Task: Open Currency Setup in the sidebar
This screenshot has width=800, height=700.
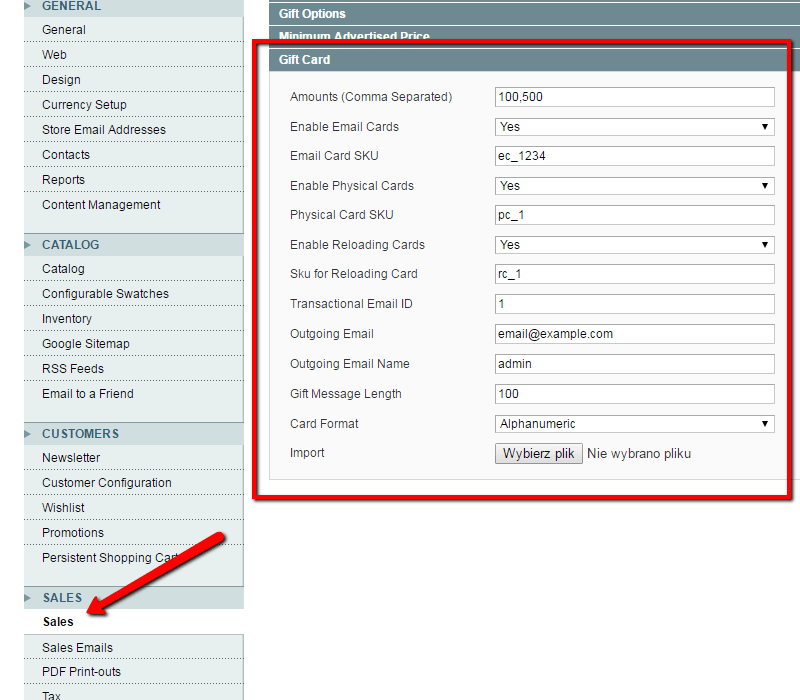Action: click(x=84, y=105)
